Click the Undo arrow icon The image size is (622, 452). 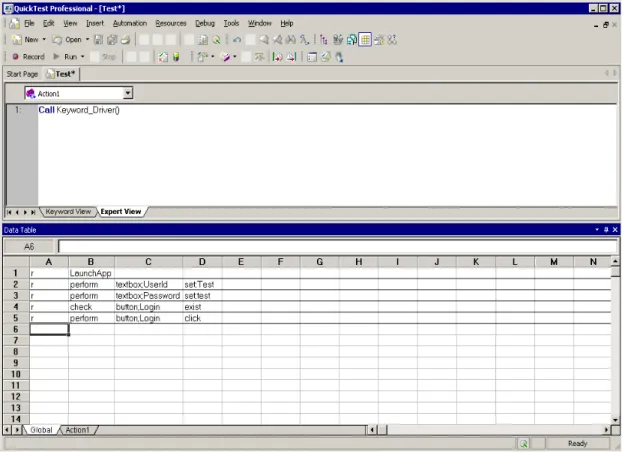click(237, 40)
